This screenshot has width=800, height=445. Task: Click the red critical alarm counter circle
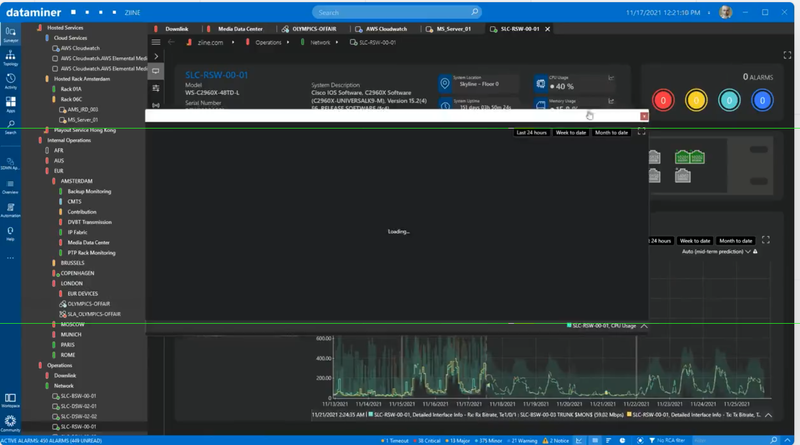coord(663,101)
